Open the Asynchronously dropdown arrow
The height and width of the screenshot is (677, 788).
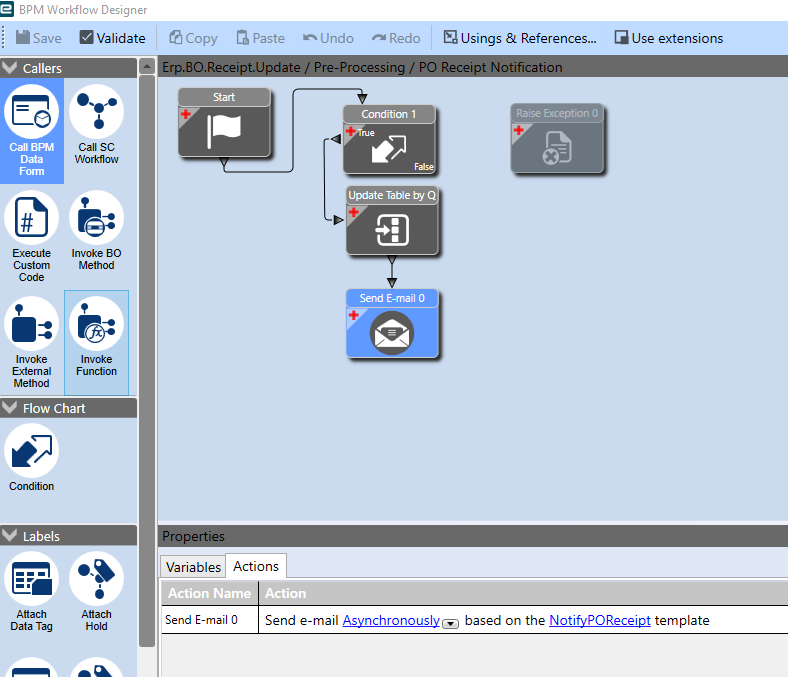pyautogui.click(x=450, y=624)
